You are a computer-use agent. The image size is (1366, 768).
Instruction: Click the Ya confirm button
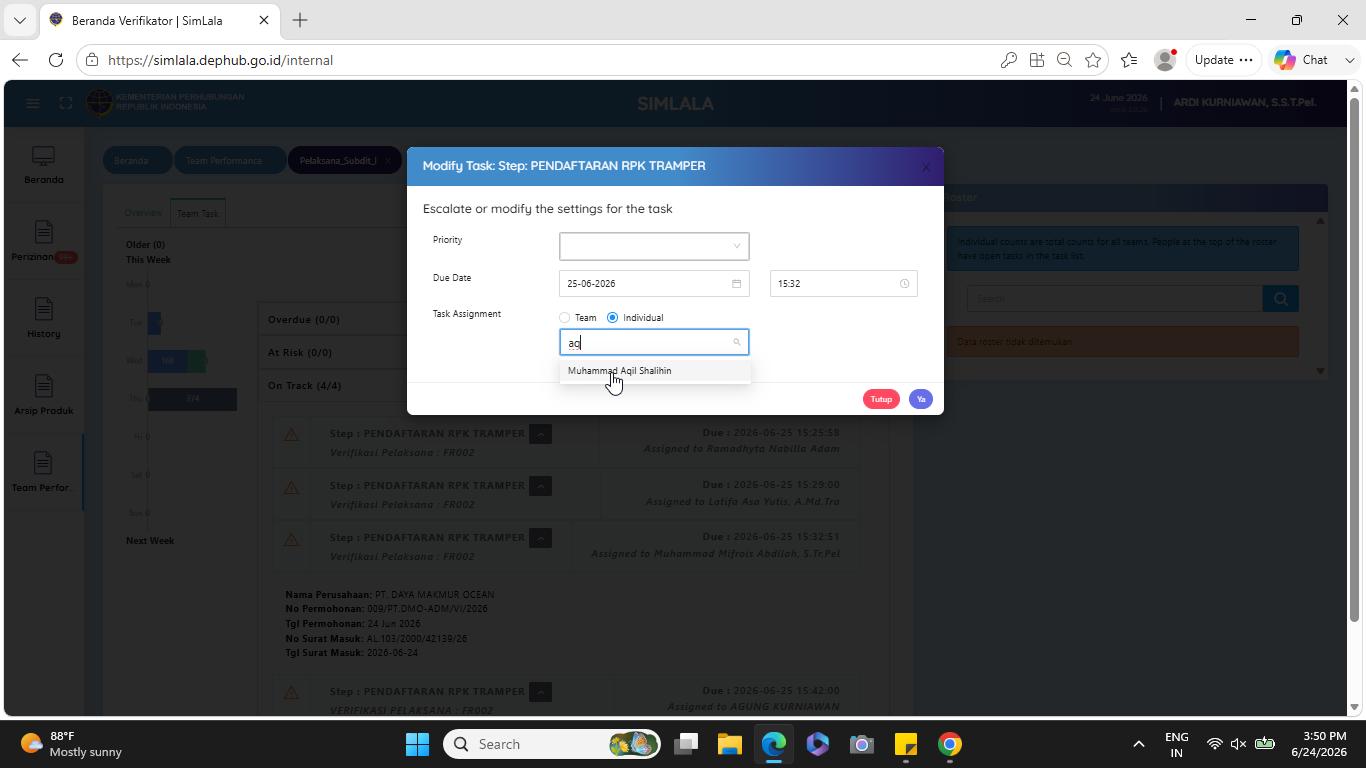tap(921, 399)
